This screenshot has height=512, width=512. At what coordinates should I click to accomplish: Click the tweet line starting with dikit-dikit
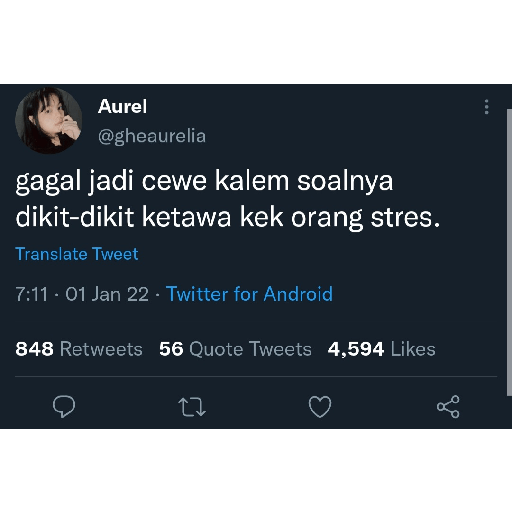(228, 218)
